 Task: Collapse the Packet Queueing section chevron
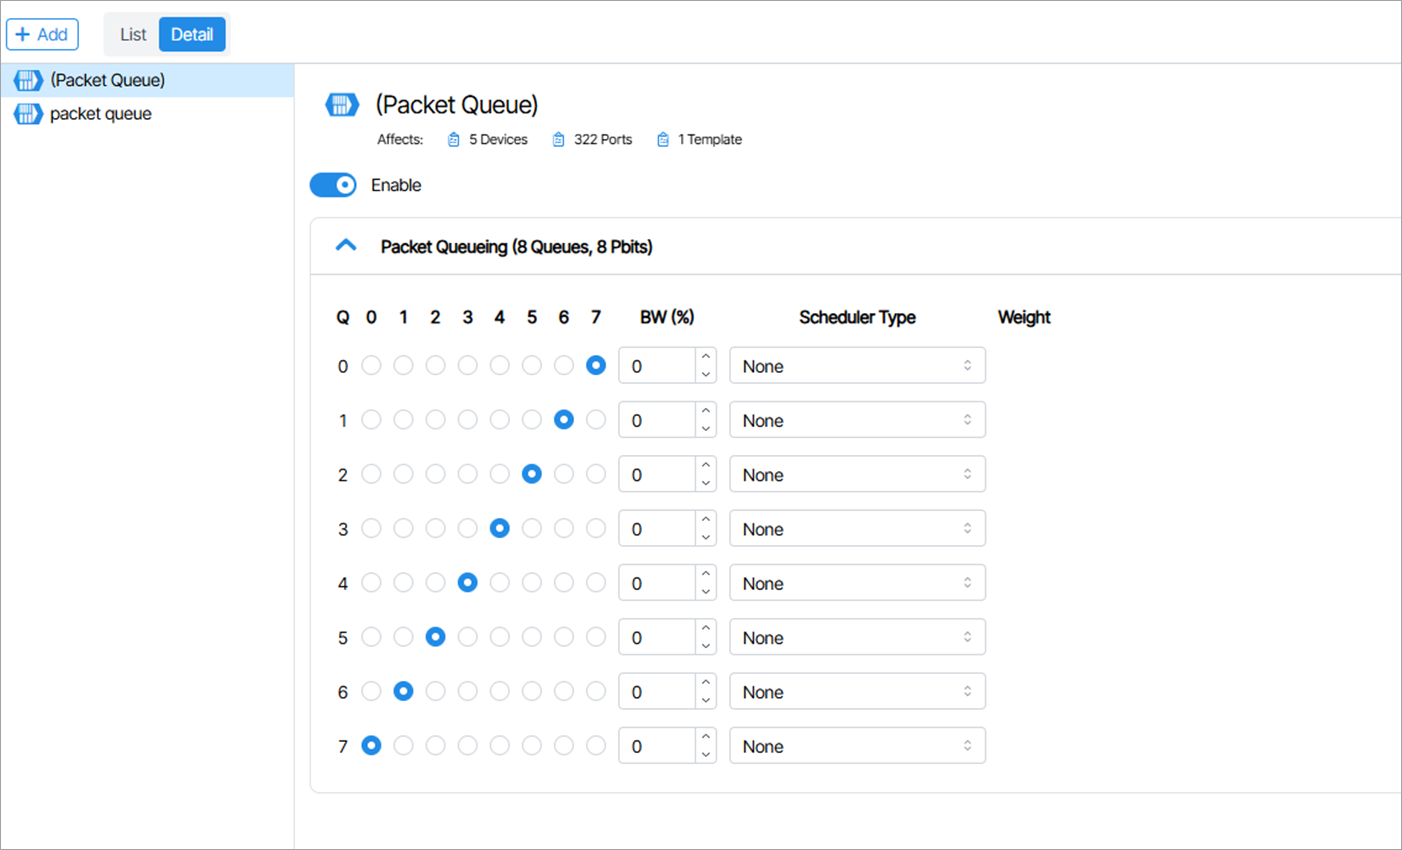tap(346, 246)
